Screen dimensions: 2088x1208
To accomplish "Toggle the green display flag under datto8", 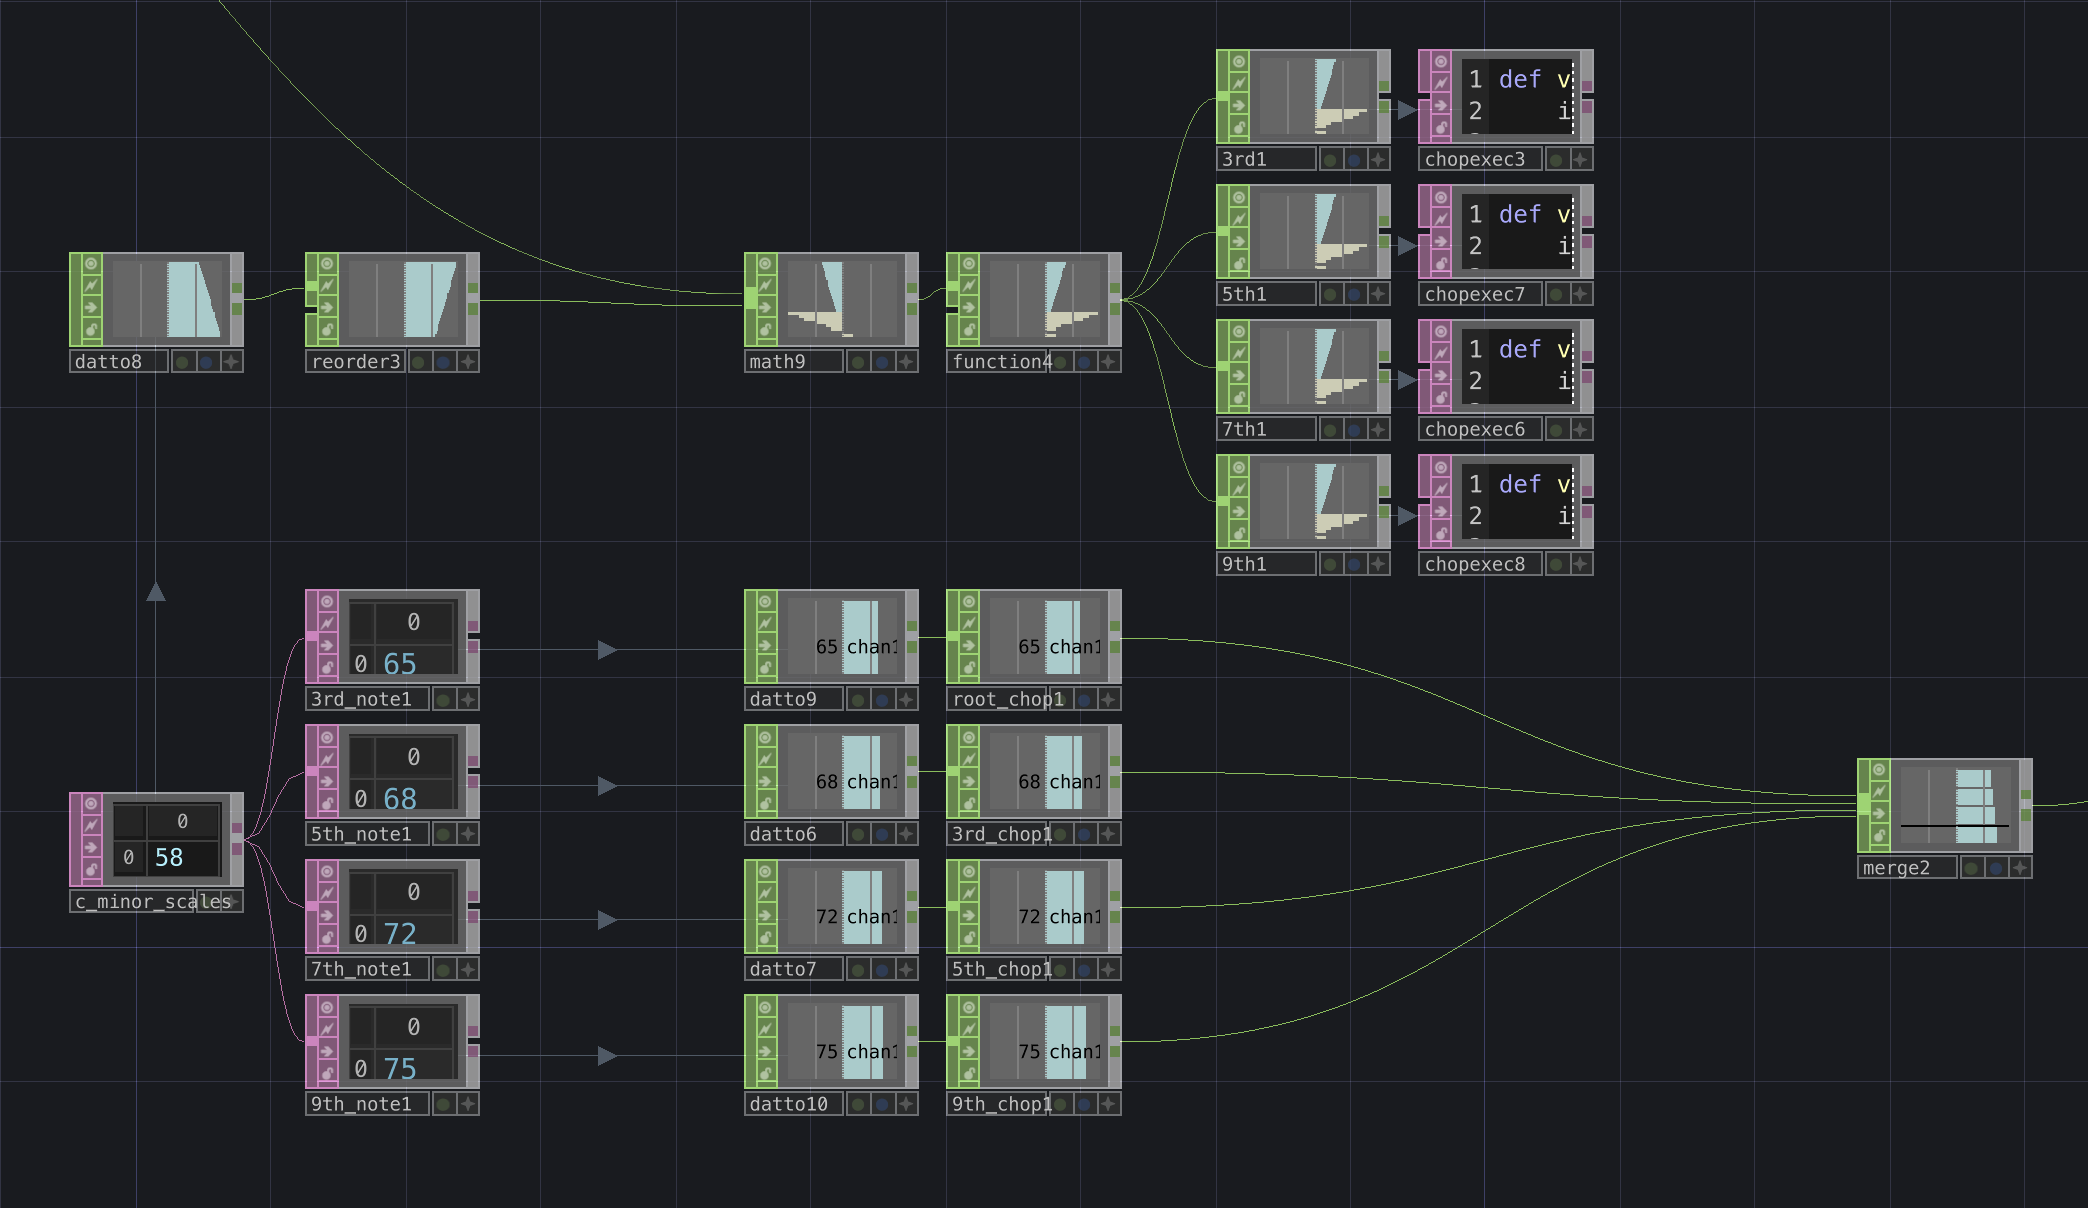I will (182, 362).
